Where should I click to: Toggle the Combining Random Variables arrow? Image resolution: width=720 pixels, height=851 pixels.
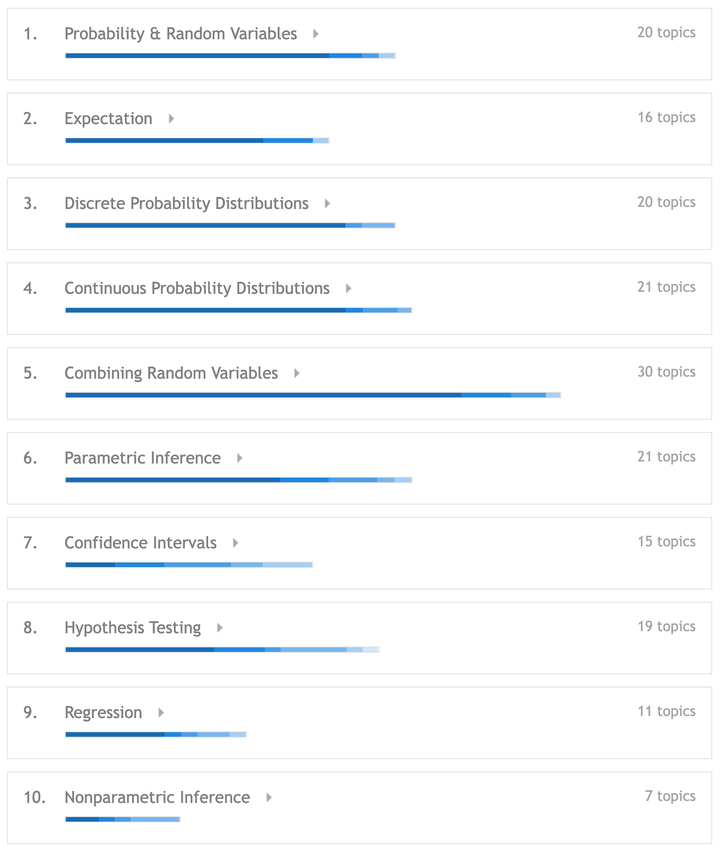pyautogui.click(x=297, y=374)
